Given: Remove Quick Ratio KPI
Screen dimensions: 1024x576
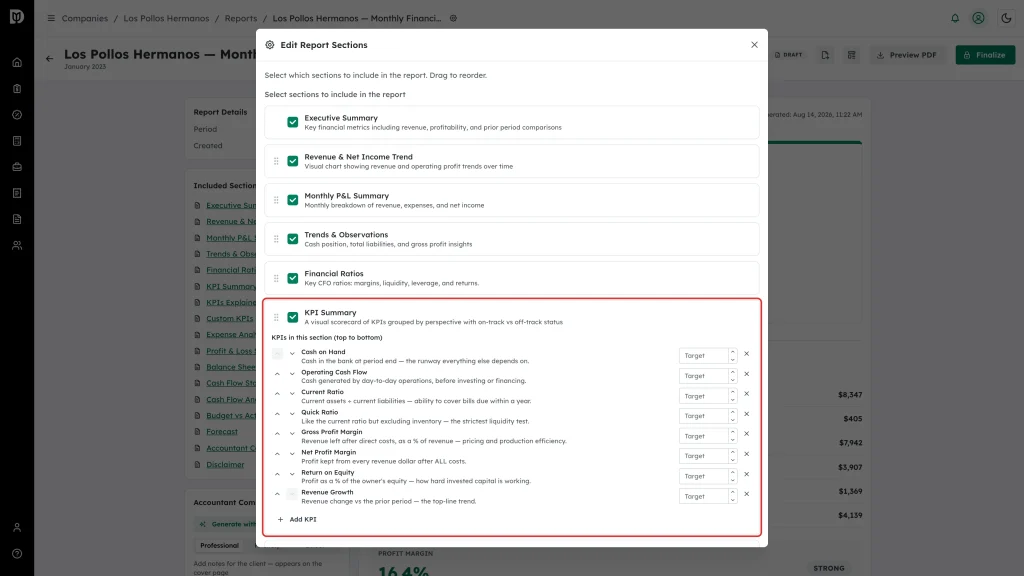Looking at the screenshot, I should [x=746, y=414].
